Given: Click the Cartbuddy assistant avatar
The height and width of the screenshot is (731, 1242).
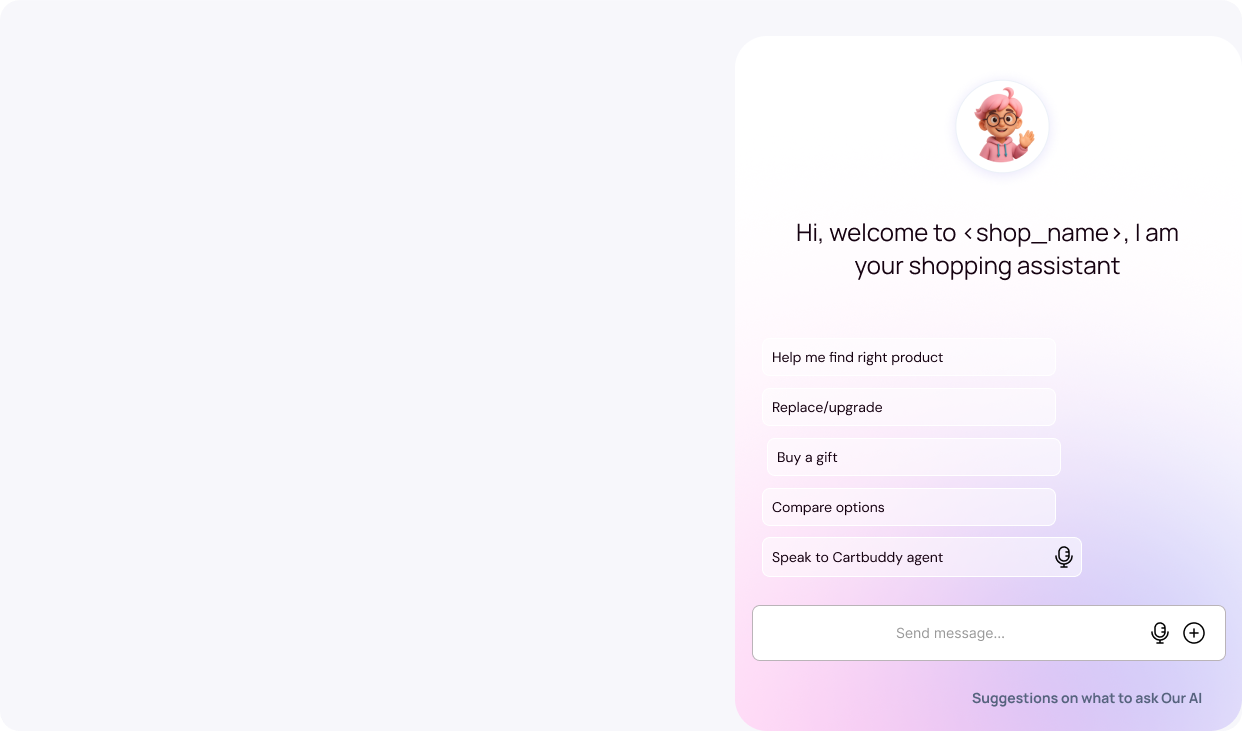Looking at the screenshot, I should click(x=1002, y=126).
